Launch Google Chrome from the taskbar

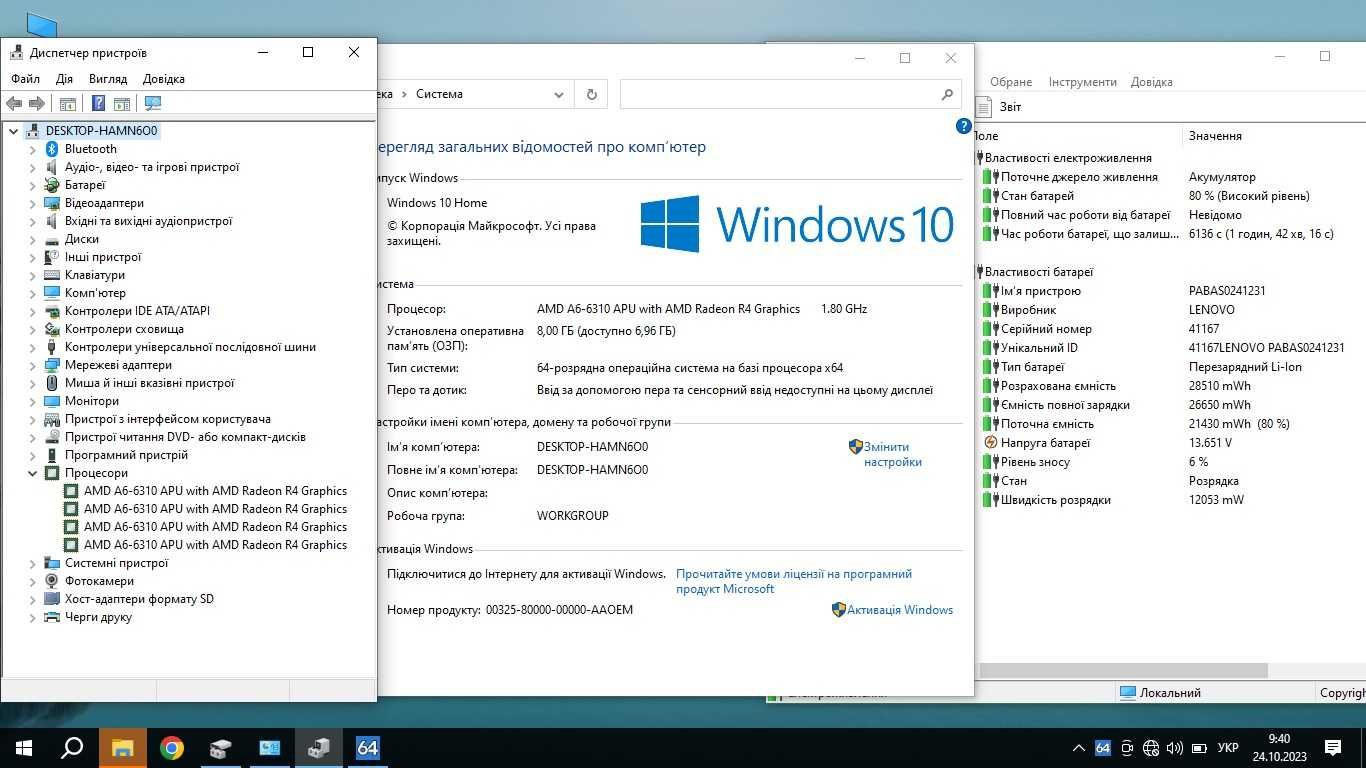tap(172, 747)
